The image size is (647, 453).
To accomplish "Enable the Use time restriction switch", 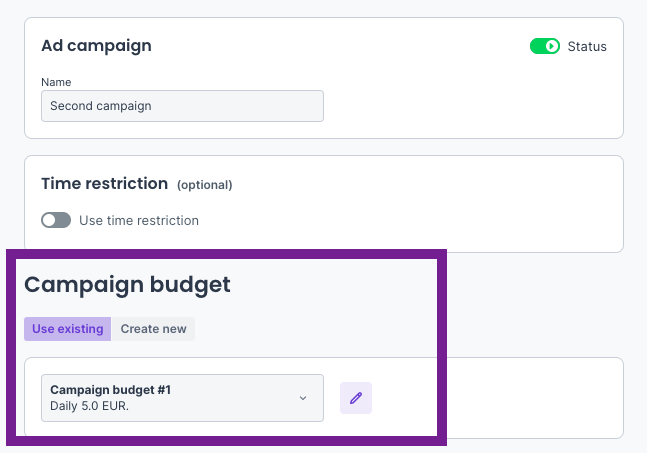I will tap(56, 220).
